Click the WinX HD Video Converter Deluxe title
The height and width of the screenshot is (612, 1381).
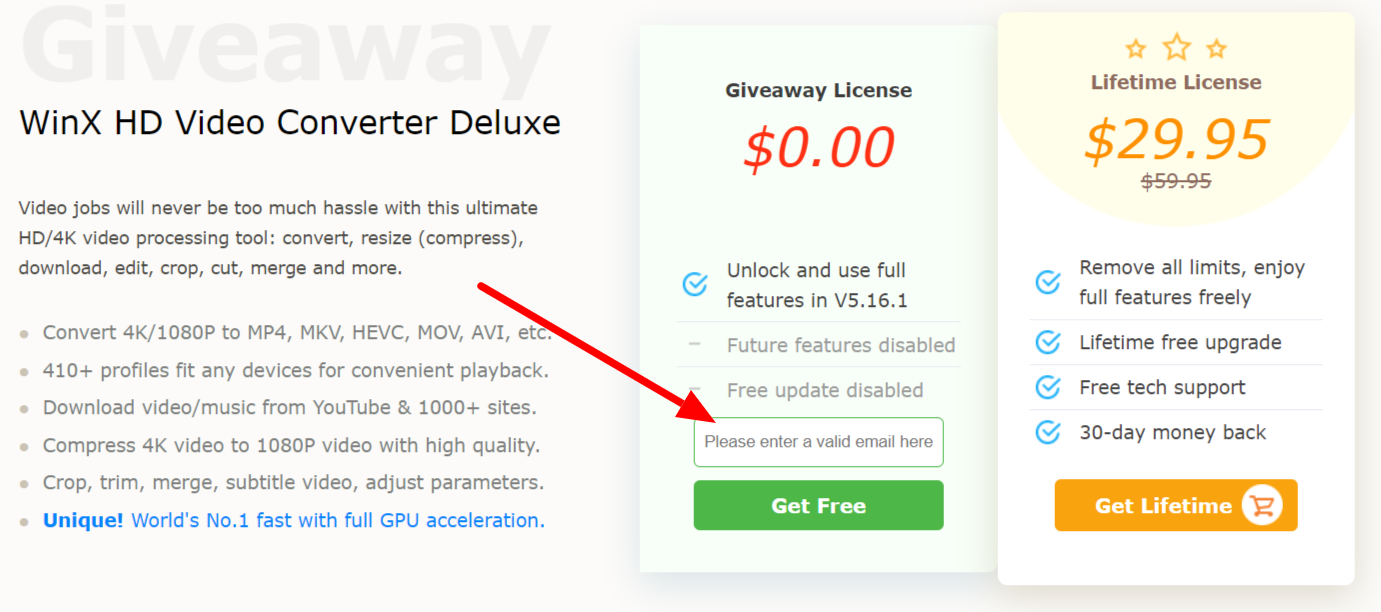290,123
